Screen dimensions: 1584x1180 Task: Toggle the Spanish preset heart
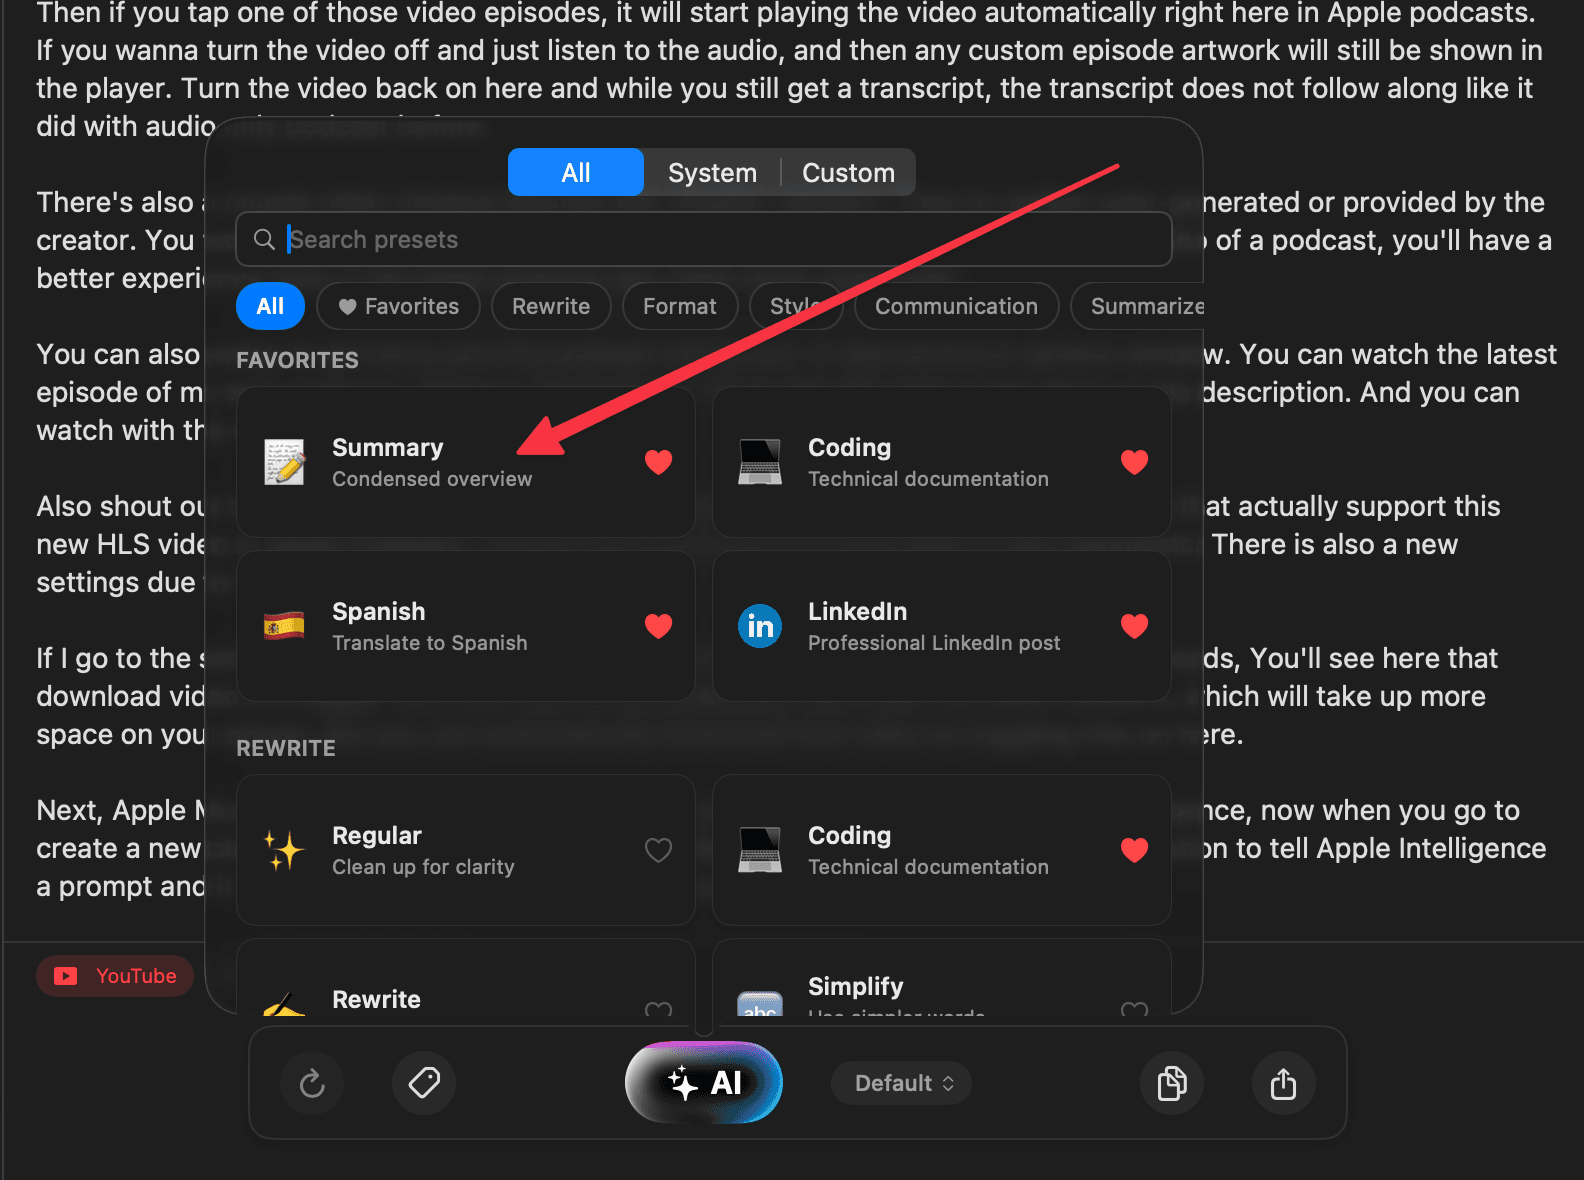tap(658, 626)
